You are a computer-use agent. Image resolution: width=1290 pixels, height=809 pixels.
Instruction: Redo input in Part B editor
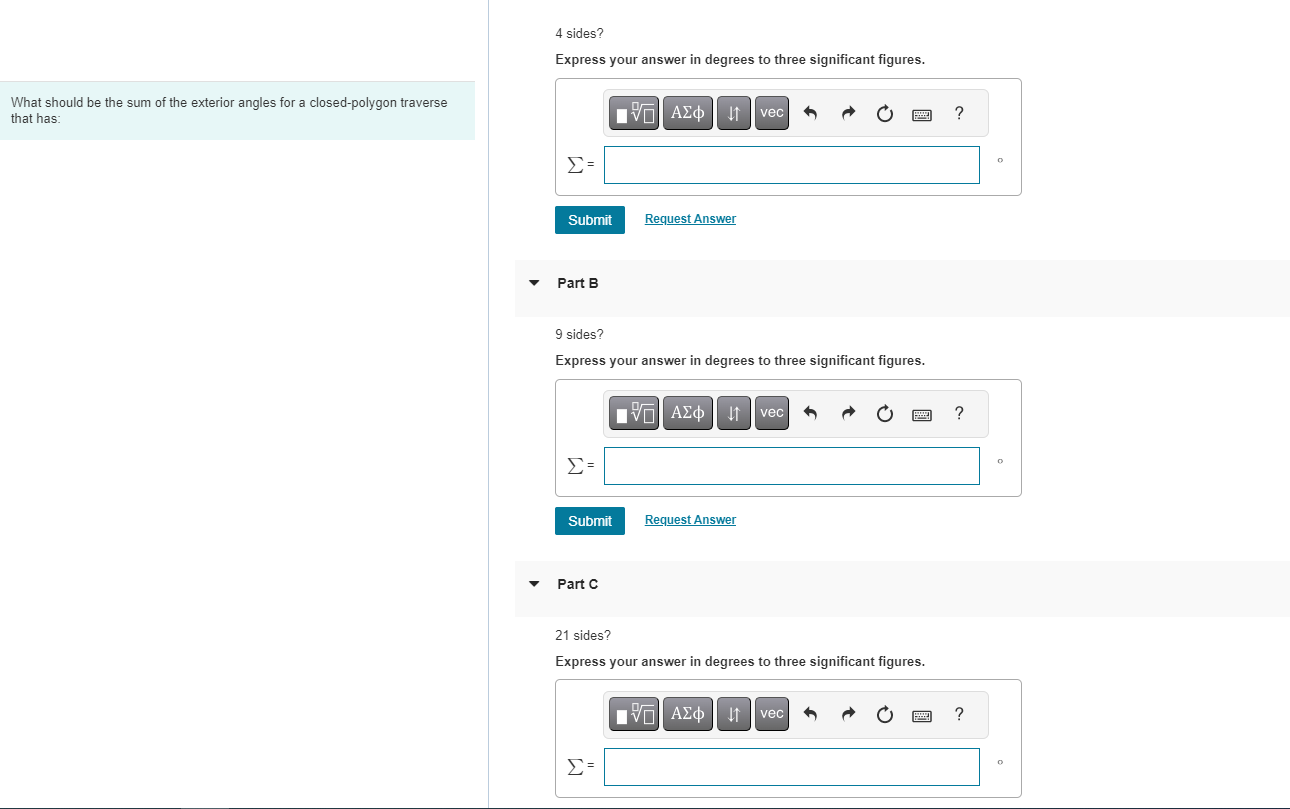(848, 412)
